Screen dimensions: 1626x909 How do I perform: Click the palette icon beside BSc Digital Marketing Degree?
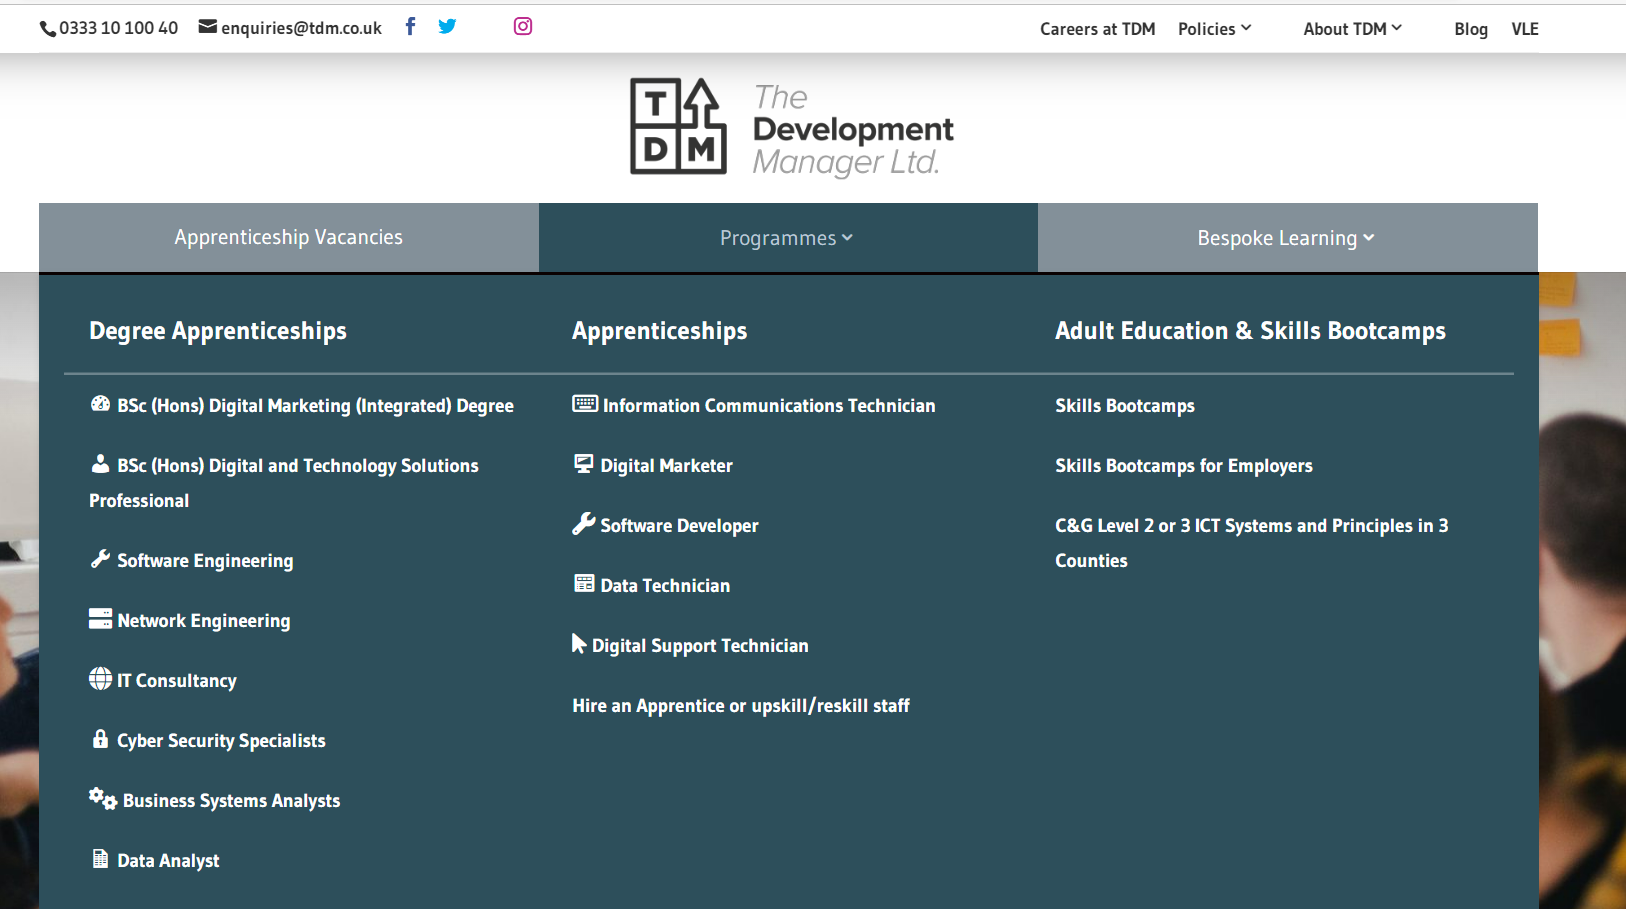coord(100,404)
